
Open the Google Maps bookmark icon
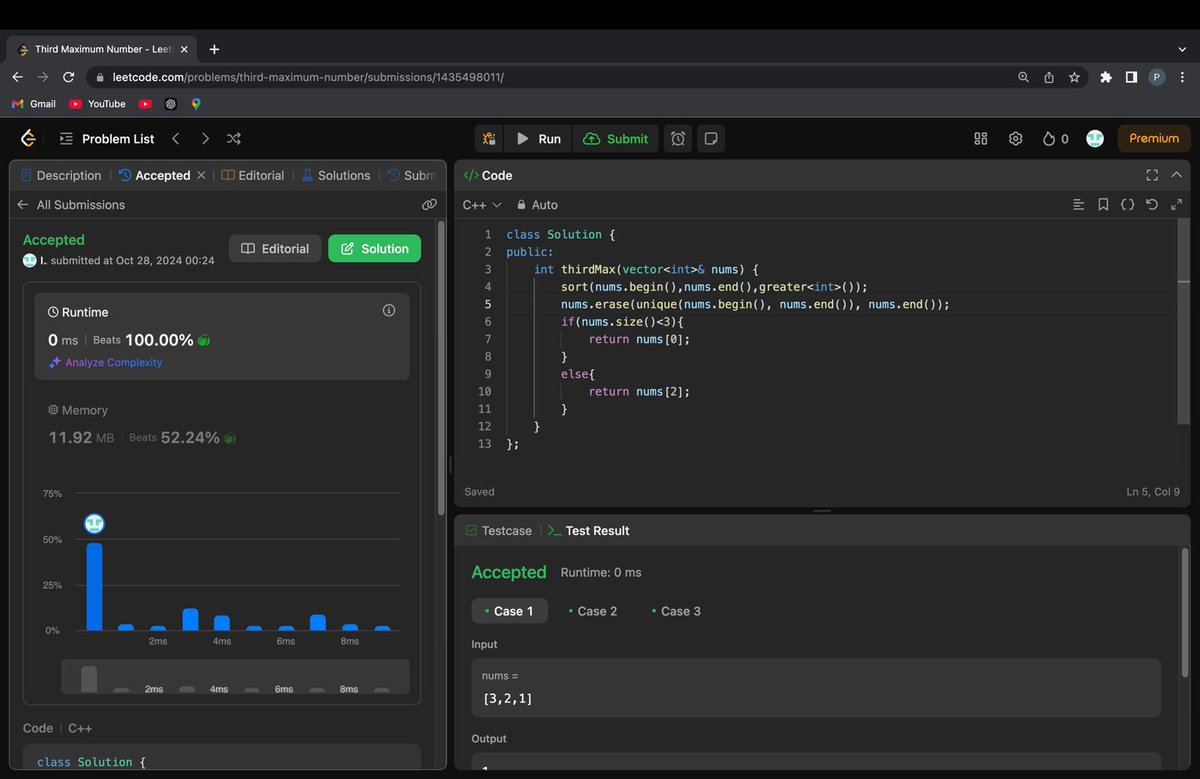196,104
